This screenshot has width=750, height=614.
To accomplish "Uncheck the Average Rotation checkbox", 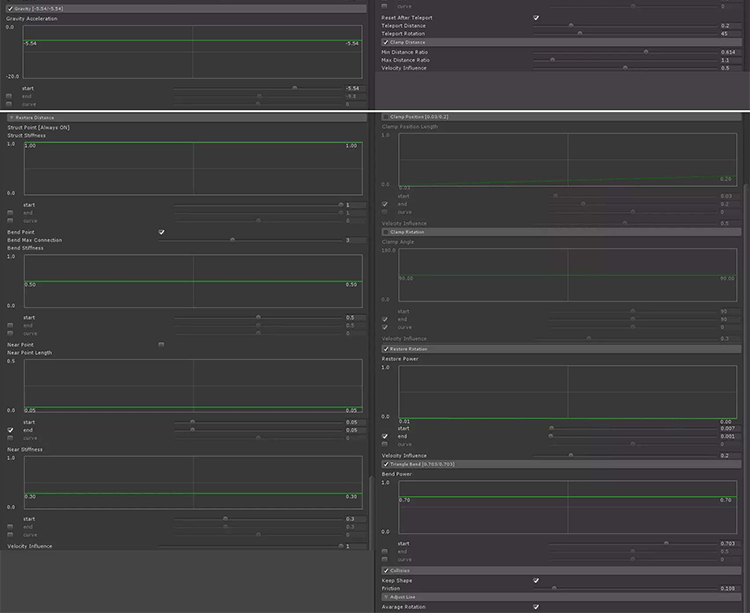I will [x=536, y=606].
